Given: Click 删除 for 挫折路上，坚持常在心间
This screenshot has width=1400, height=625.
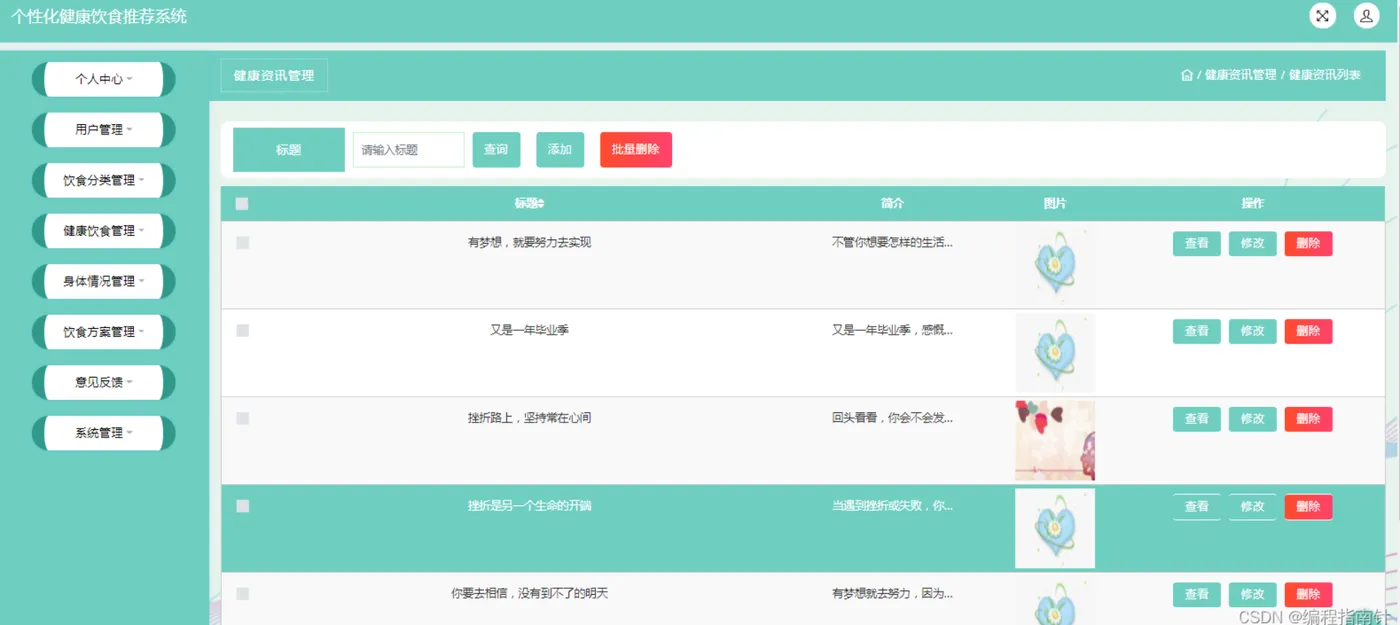Looking at the screenshot, I should pos(1309,419).
